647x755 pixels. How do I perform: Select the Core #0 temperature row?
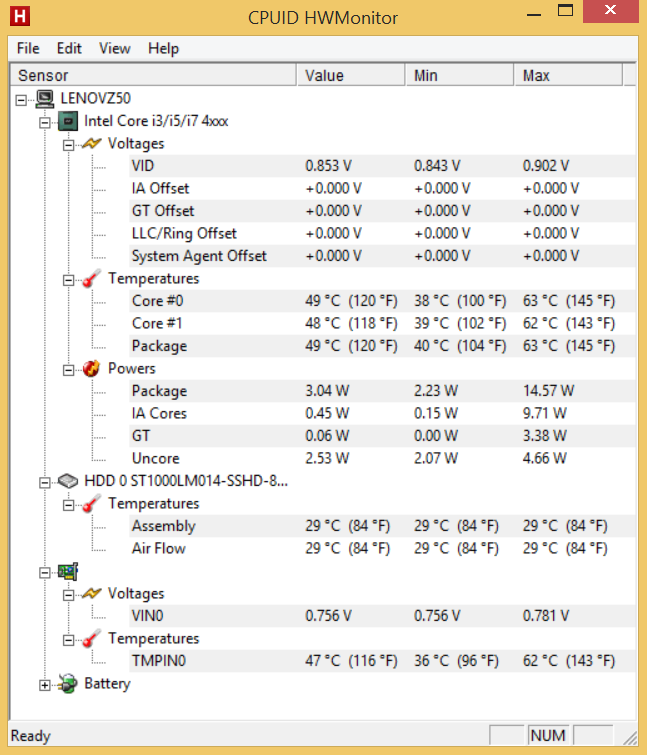pyautogui.click(x=157, y=301)
